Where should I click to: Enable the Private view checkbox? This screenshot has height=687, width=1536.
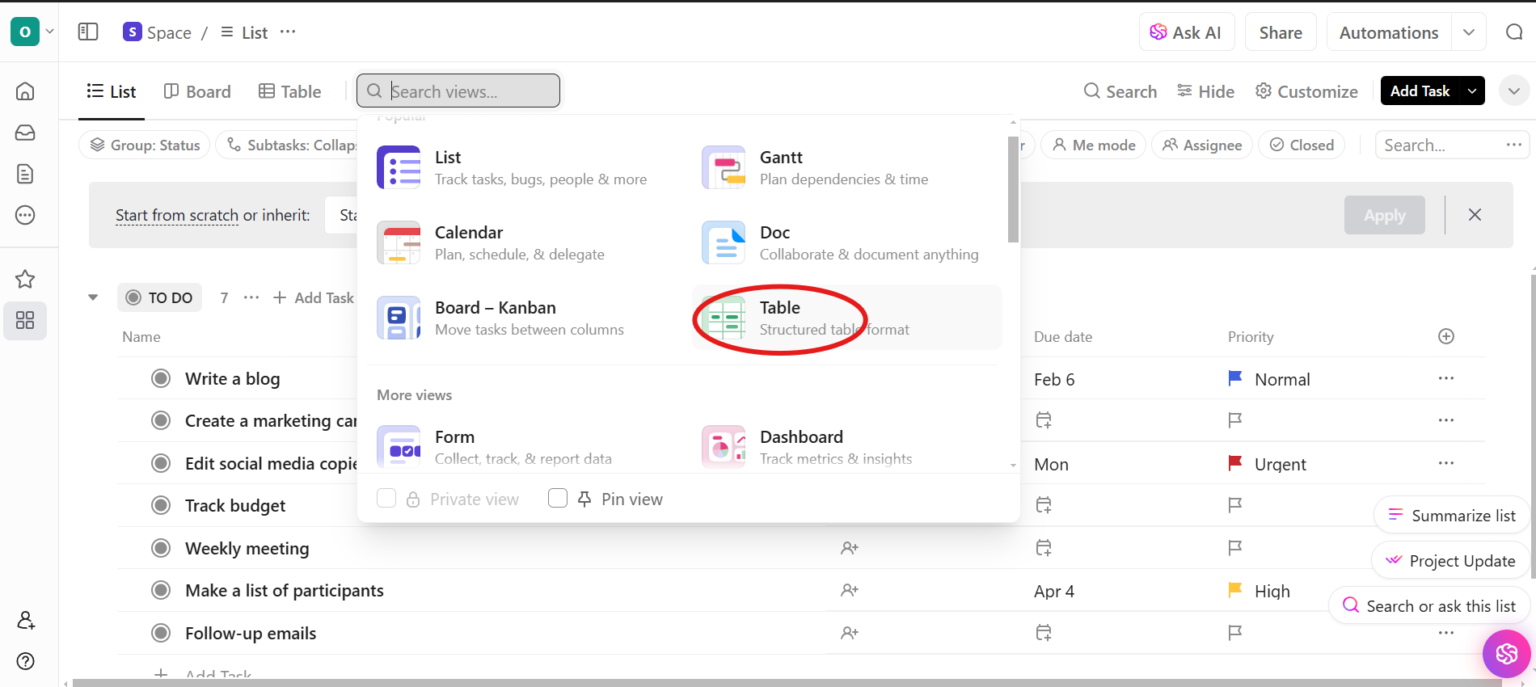[386, 497]
